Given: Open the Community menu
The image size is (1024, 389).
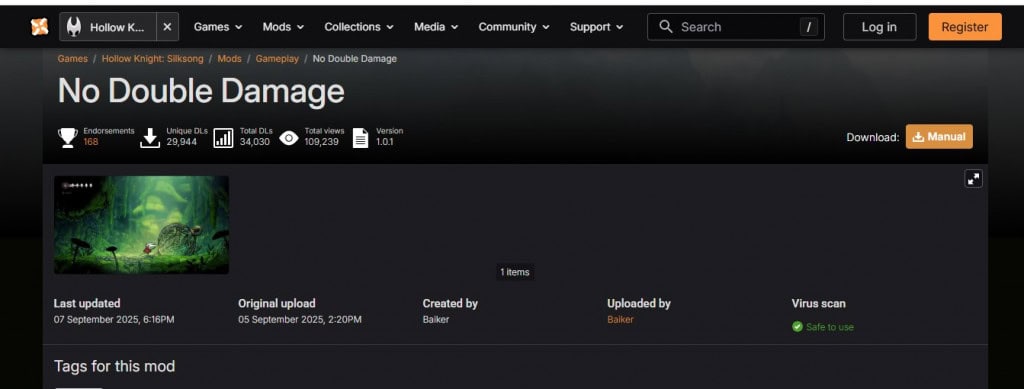Looking at the screenshot, I should click(x=514, y=27).
